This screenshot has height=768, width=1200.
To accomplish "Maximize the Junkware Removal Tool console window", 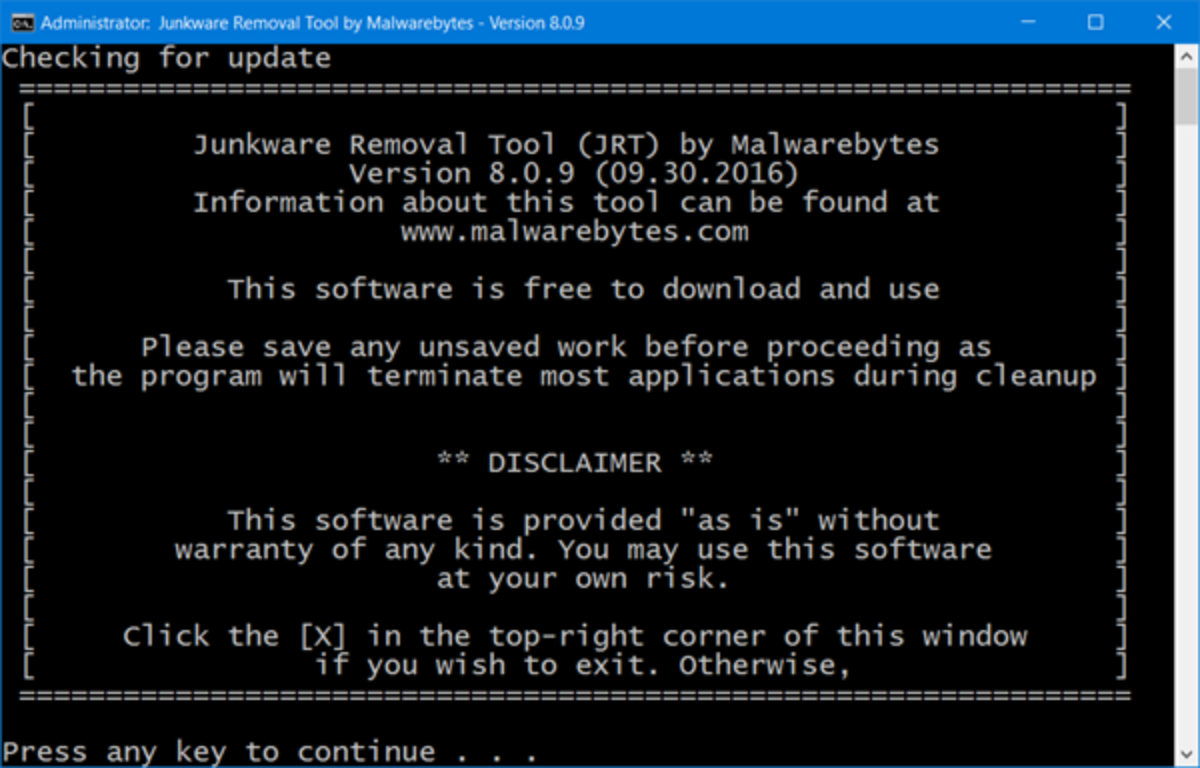I will pyautogui.click(x=1095, y=22).
